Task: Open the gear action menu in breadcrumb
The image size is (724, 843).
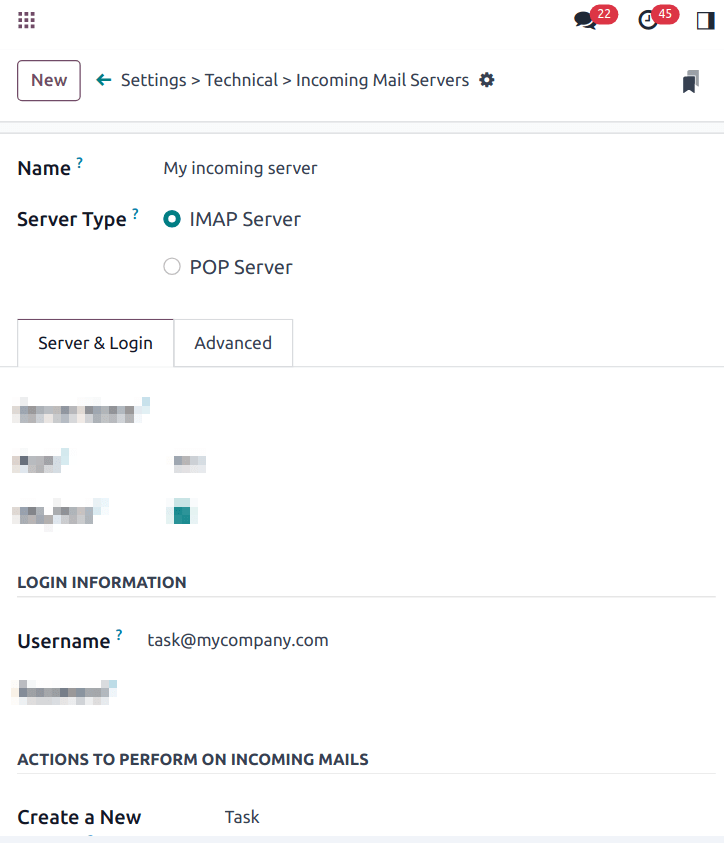Action: click(x=487, y=80)
